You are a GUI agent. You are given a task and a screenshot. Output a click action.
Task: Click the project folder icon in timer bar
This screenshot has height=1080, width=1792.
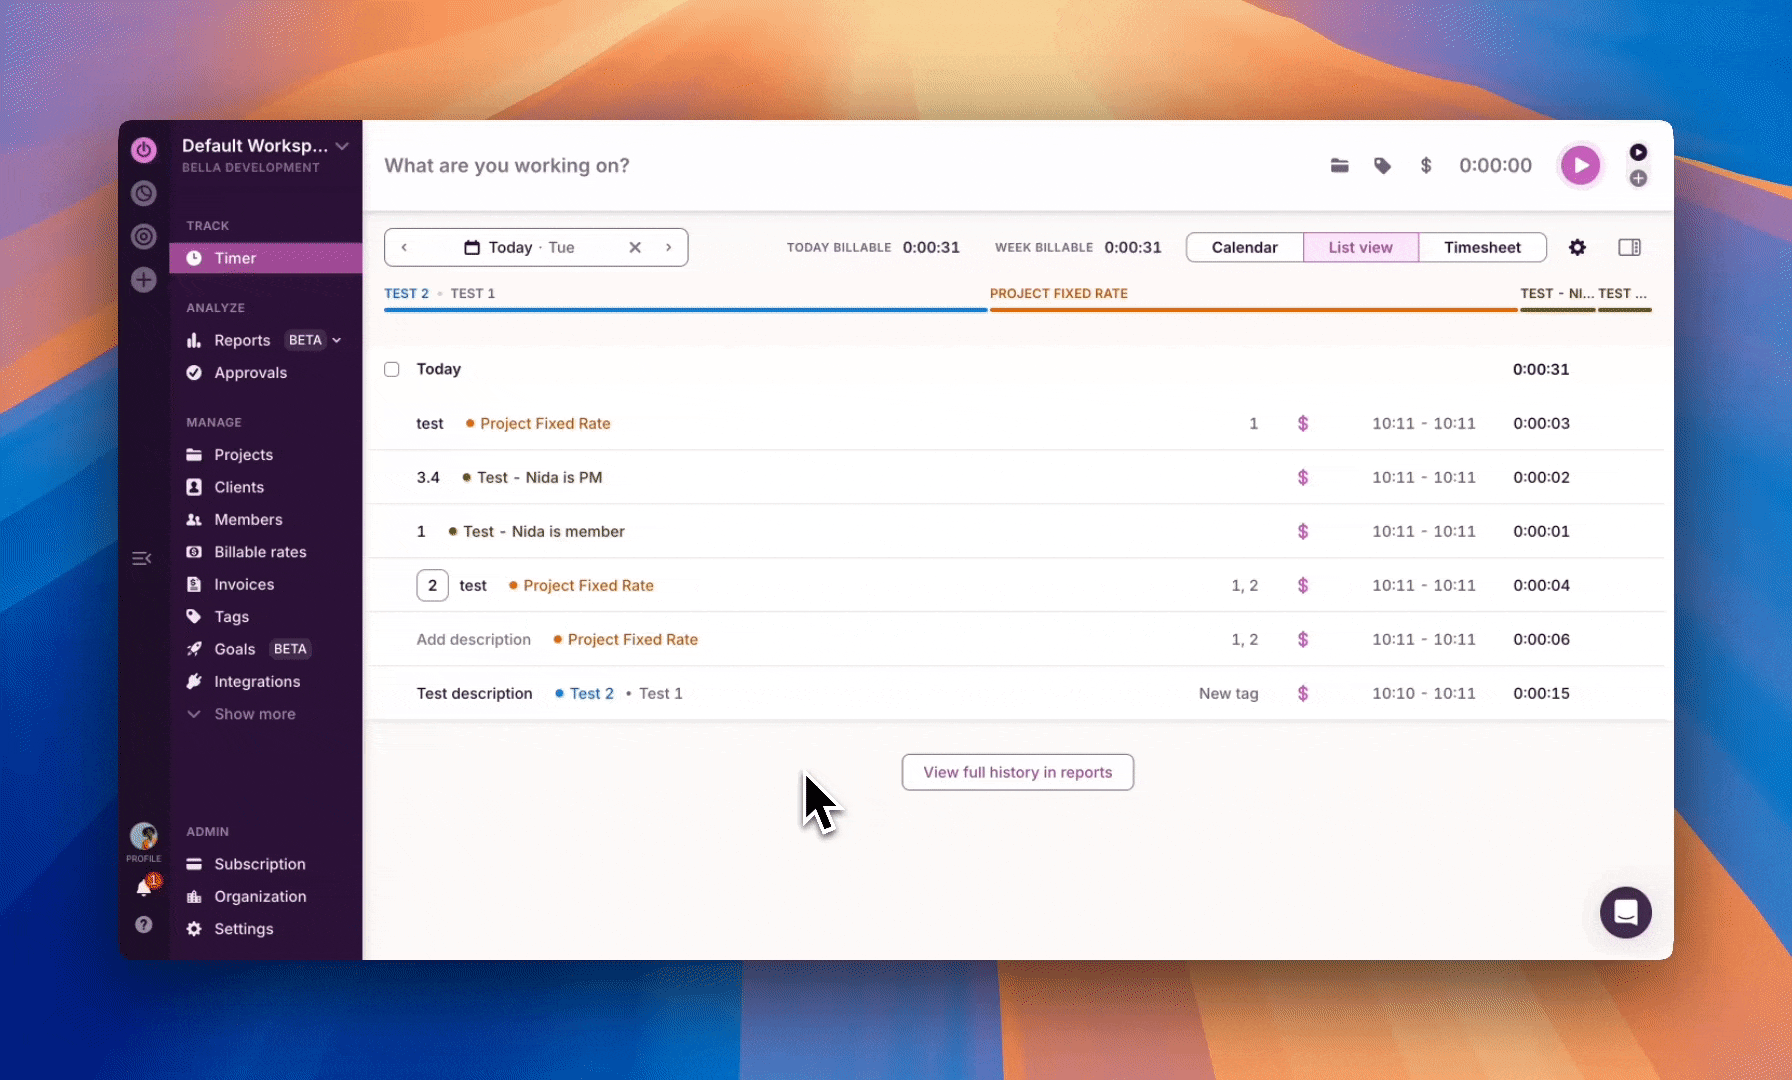[1339, 166]
